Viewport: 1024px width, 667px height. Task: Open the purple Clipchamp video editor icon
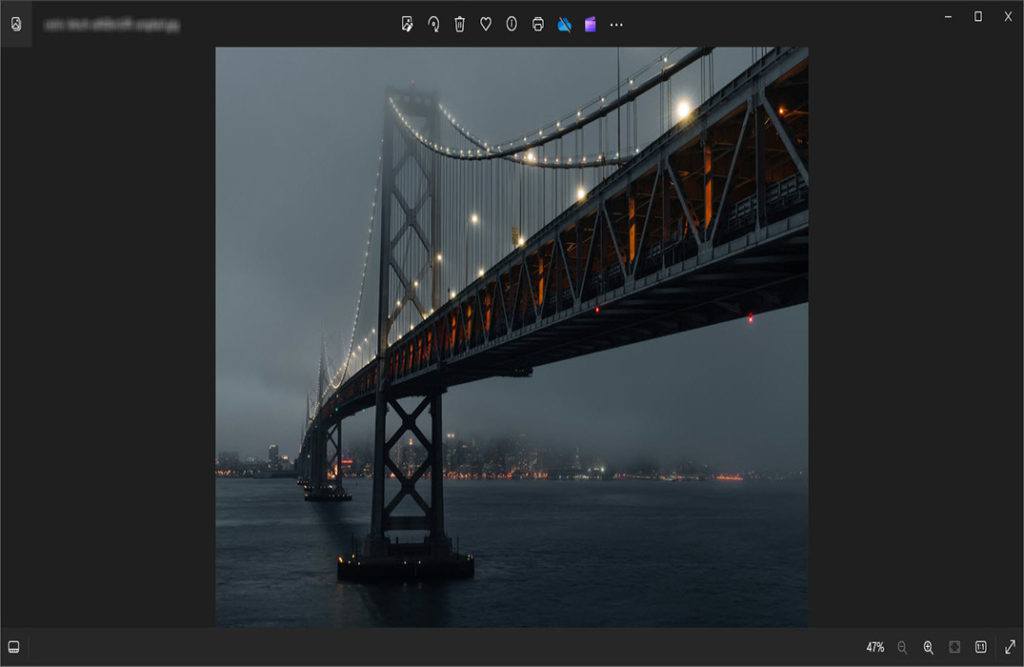pos(590,24)
